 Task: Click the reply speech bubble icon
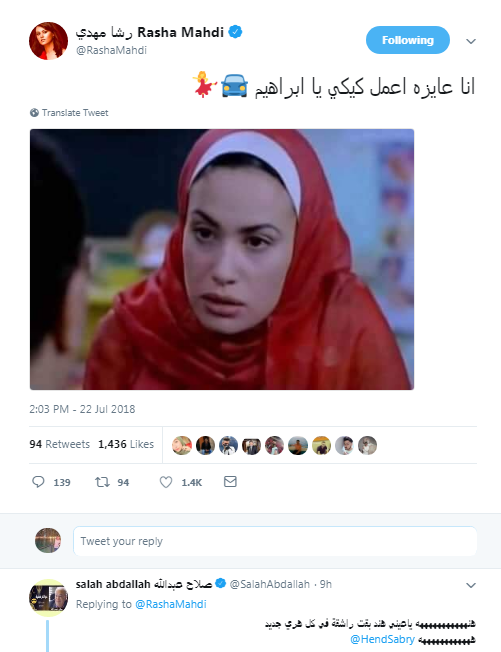click(38, 482)
